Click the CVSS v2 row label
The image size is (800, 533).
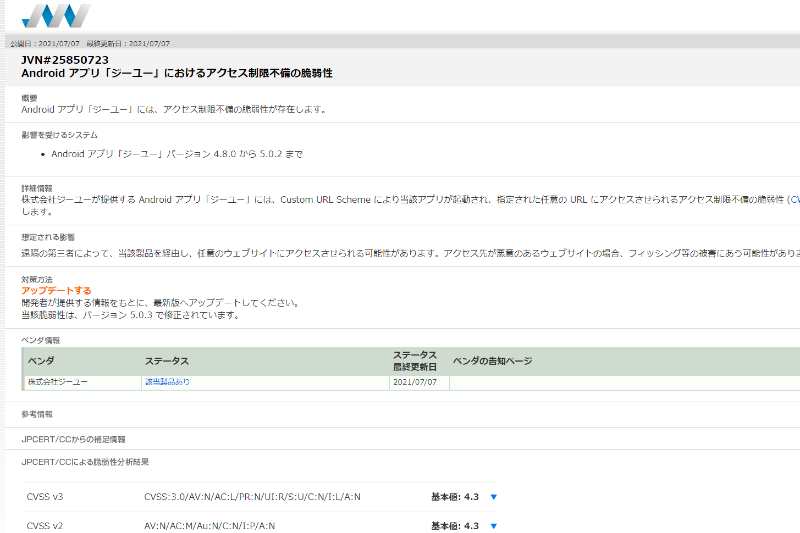(45, 526)
